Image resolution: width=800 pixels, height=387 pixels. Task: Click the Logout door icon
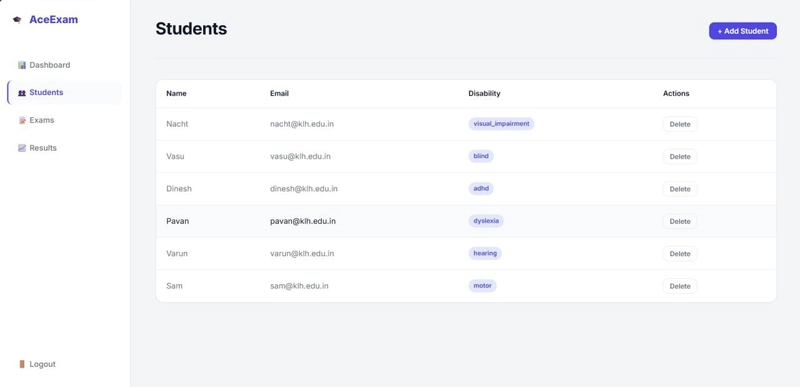[22, 364]
